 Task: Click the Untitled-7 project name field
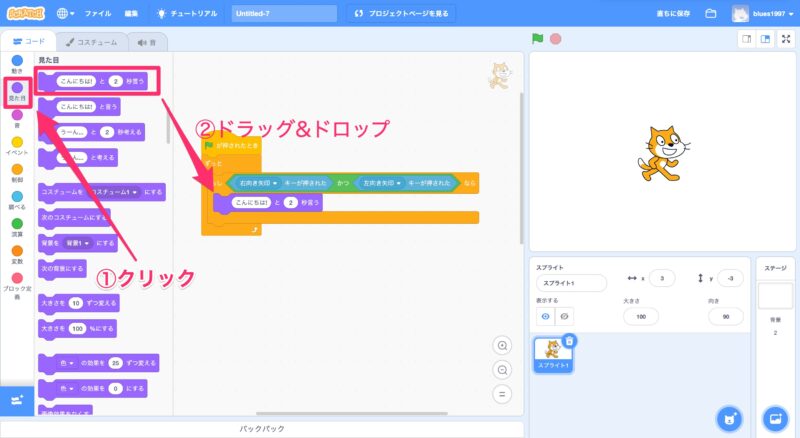284,14
